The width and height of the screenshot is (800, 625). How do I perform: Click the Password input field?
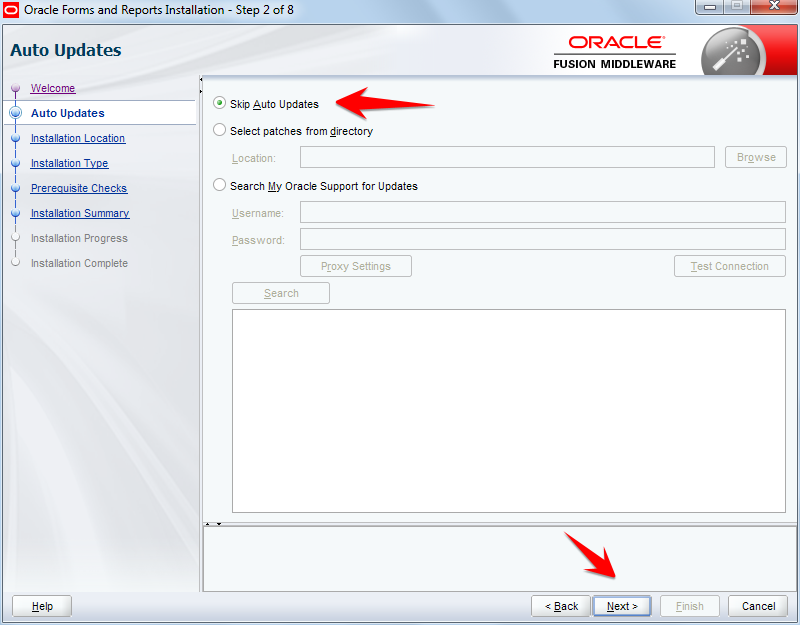pyautogui.click(x=543, y=239)
